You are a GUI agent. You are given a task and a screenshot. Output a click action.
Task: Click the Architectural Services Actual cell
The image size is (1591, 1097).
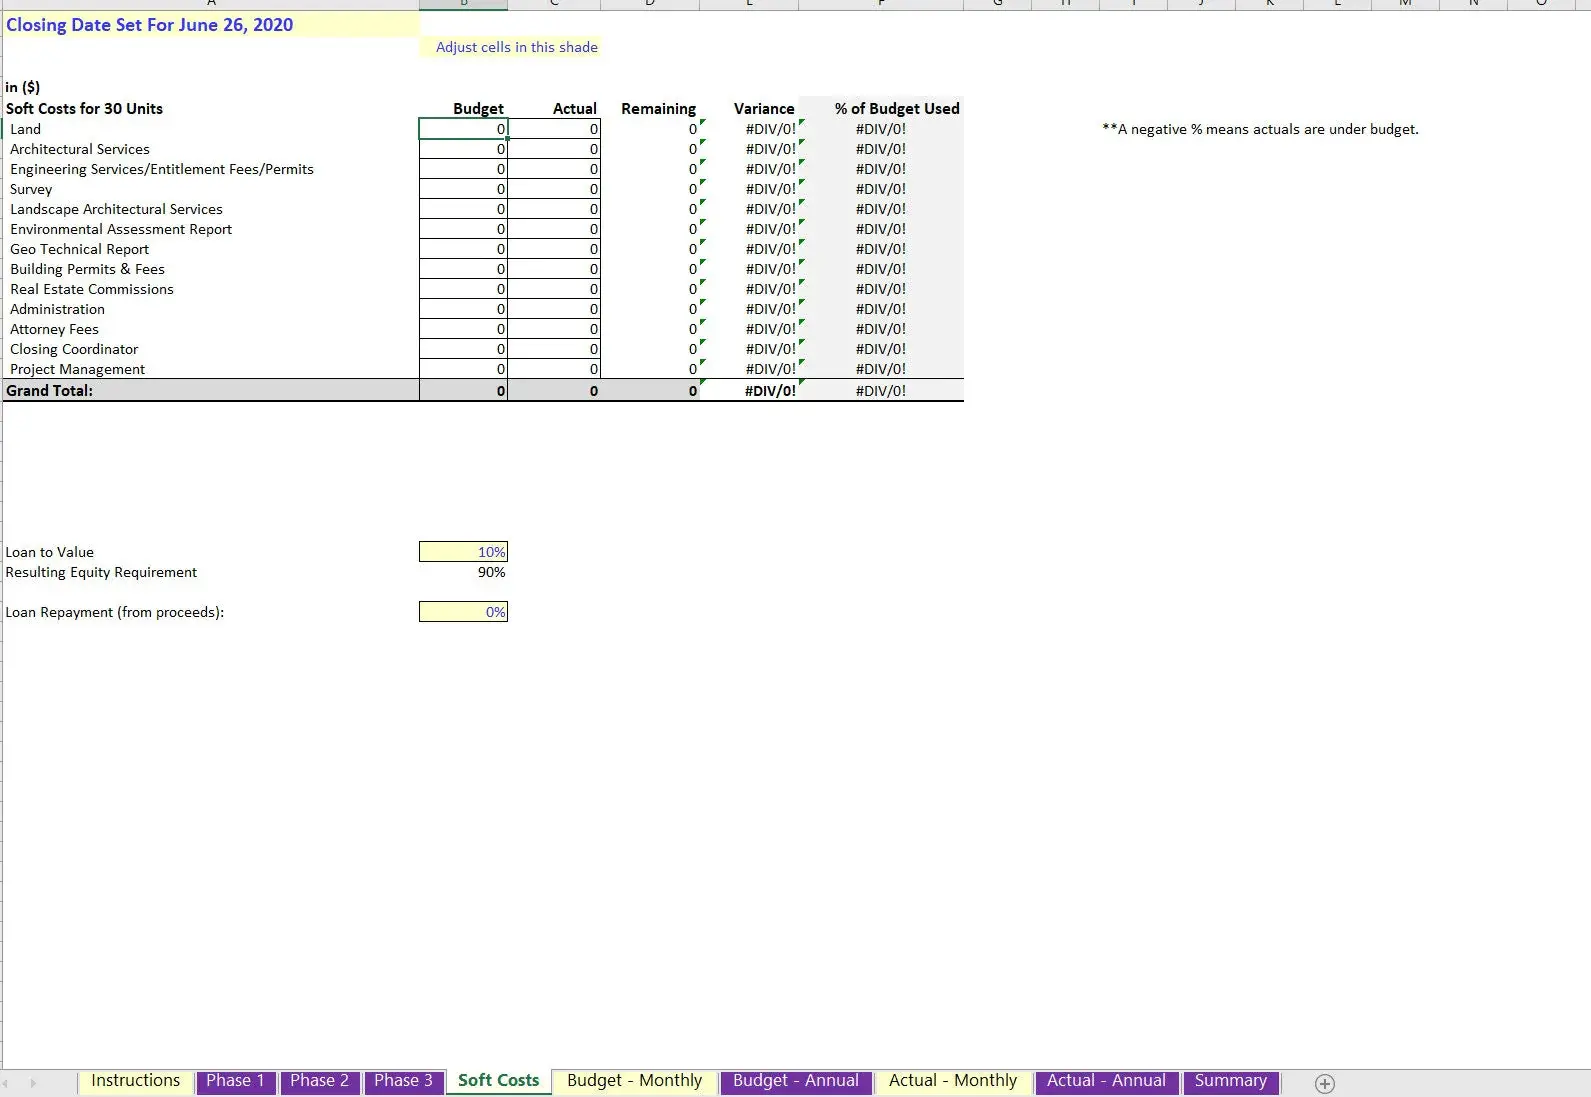click(554, 149)
